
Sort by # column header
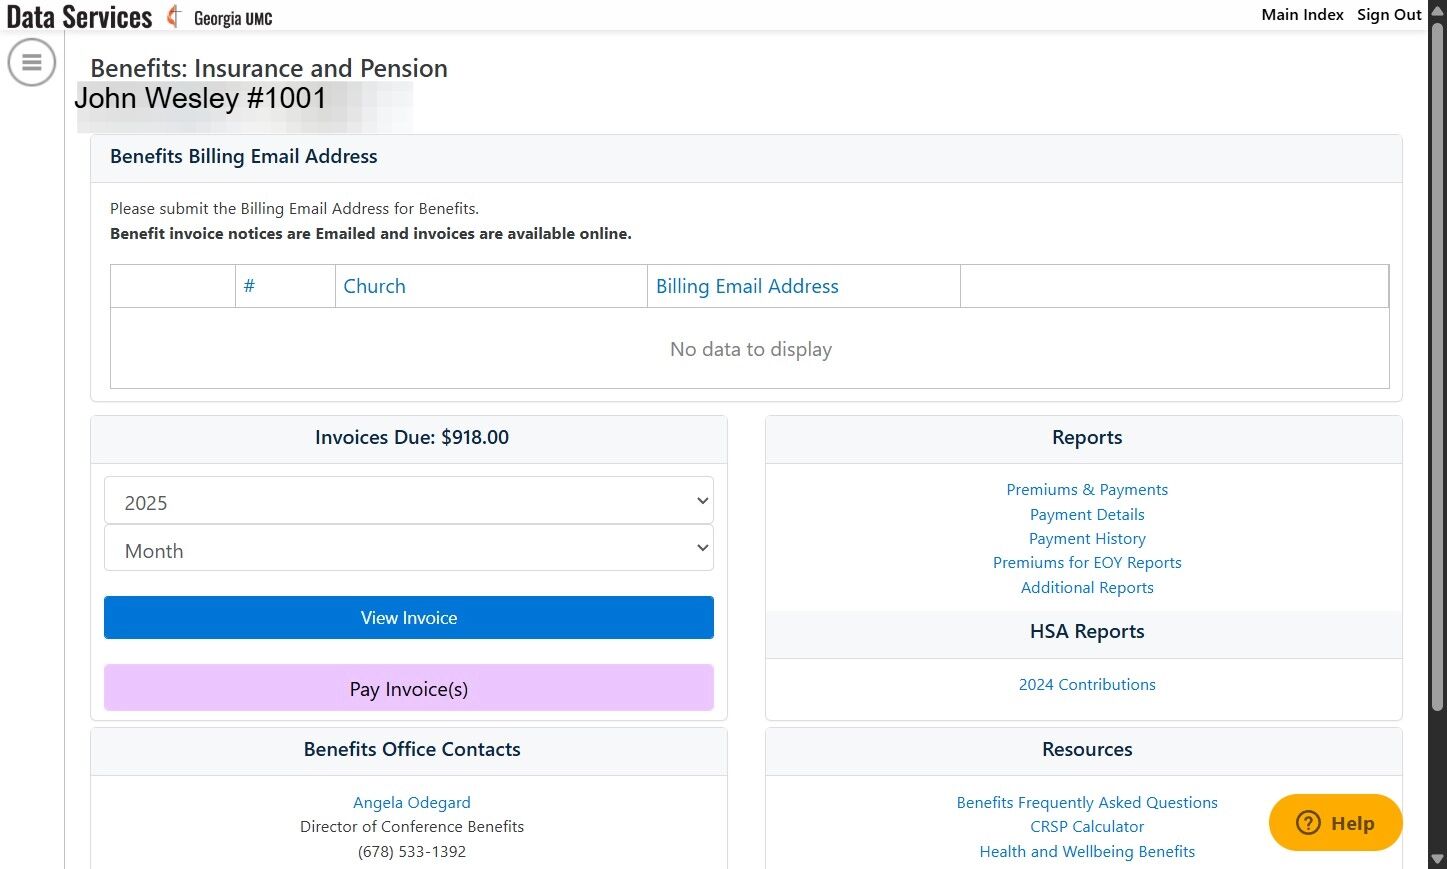(249, 286)
